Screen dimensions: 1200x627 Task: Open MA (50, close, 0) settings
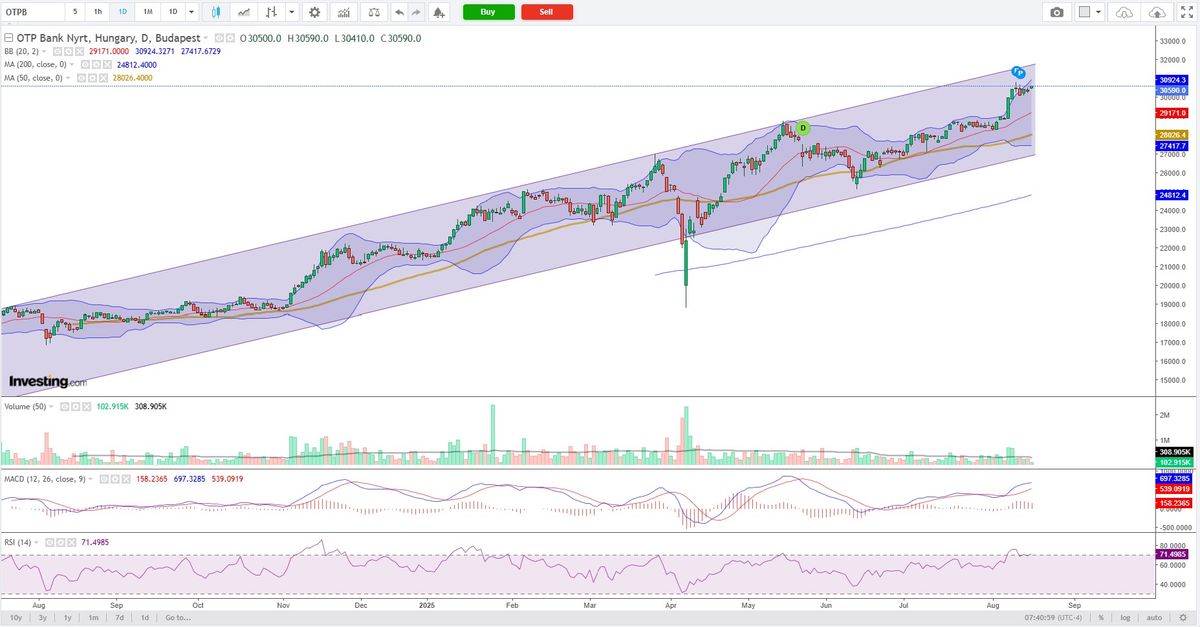click(92, 77)
